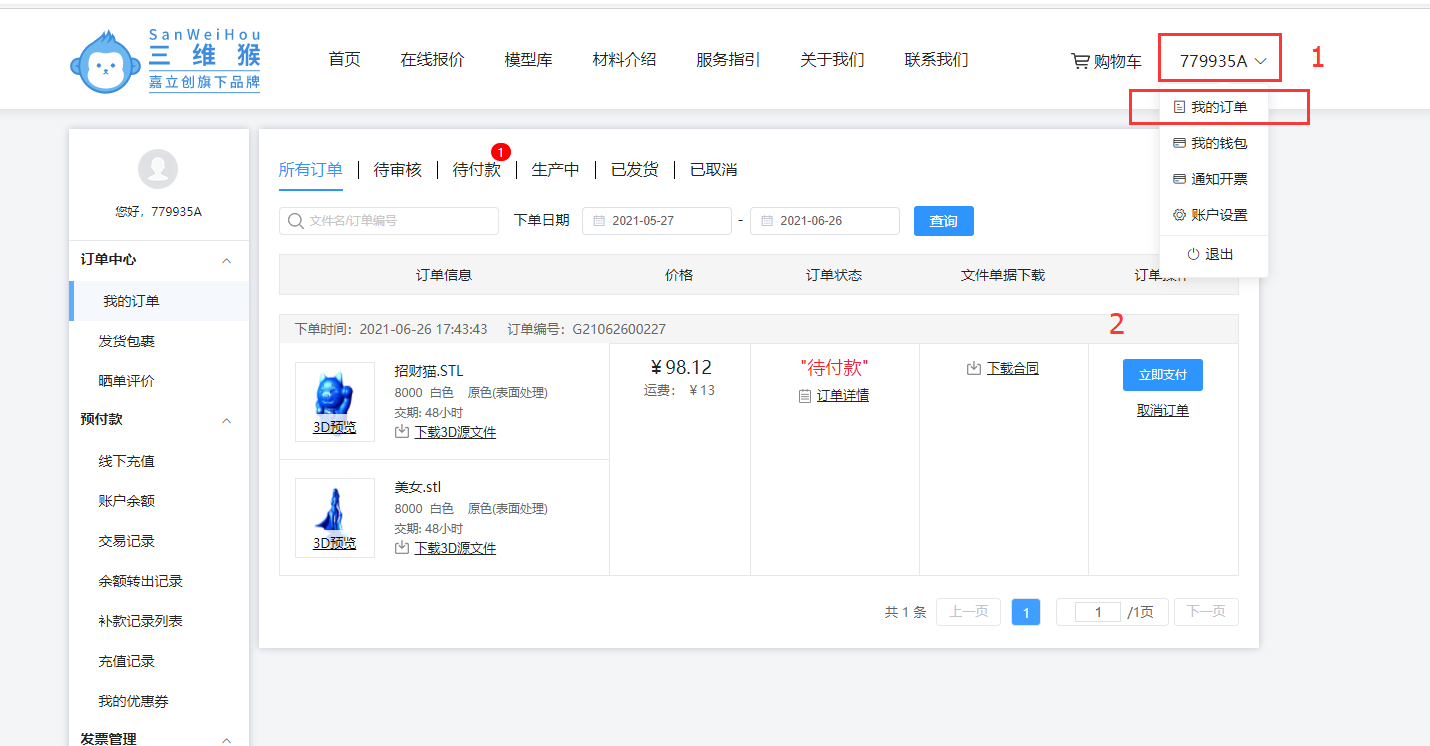Viewport: 1430px width, 746px height.
Task: Collapse the 预付款 sidebar section
Action: point(226,420)
